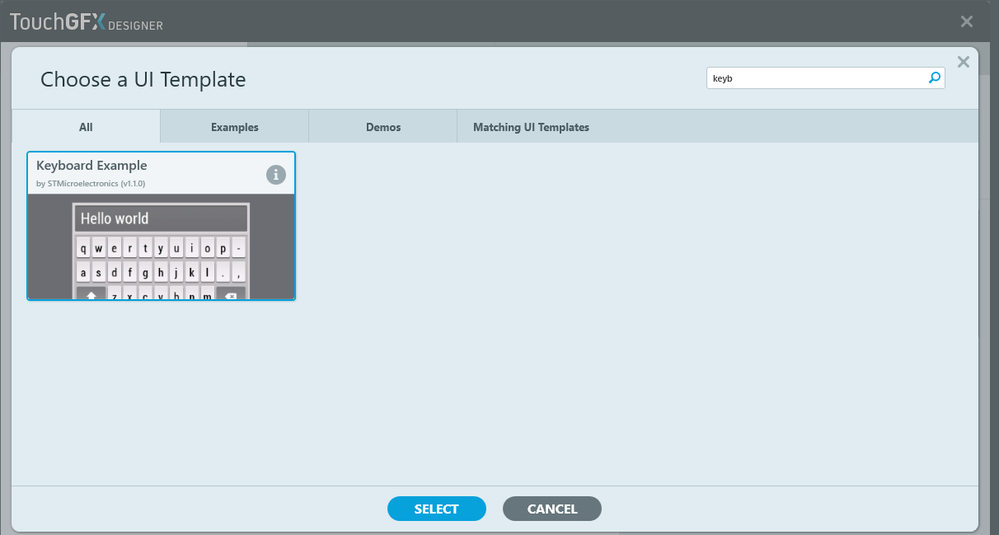Close the Choose a UI Template dialog
The height and width of the screenshot is (535, 999).
point(963,62)
